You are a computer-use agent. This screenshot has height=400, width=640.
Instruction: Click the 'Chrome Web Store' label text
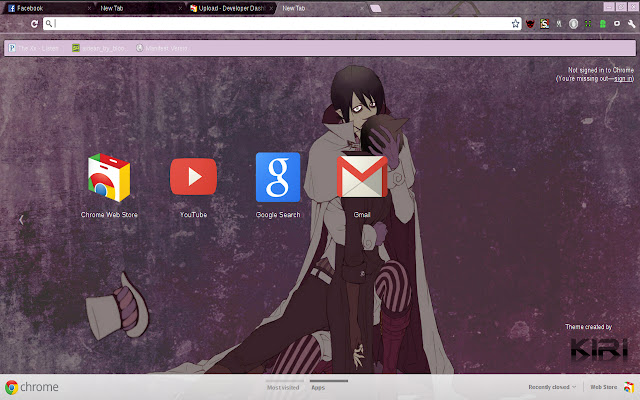[109, 215]
